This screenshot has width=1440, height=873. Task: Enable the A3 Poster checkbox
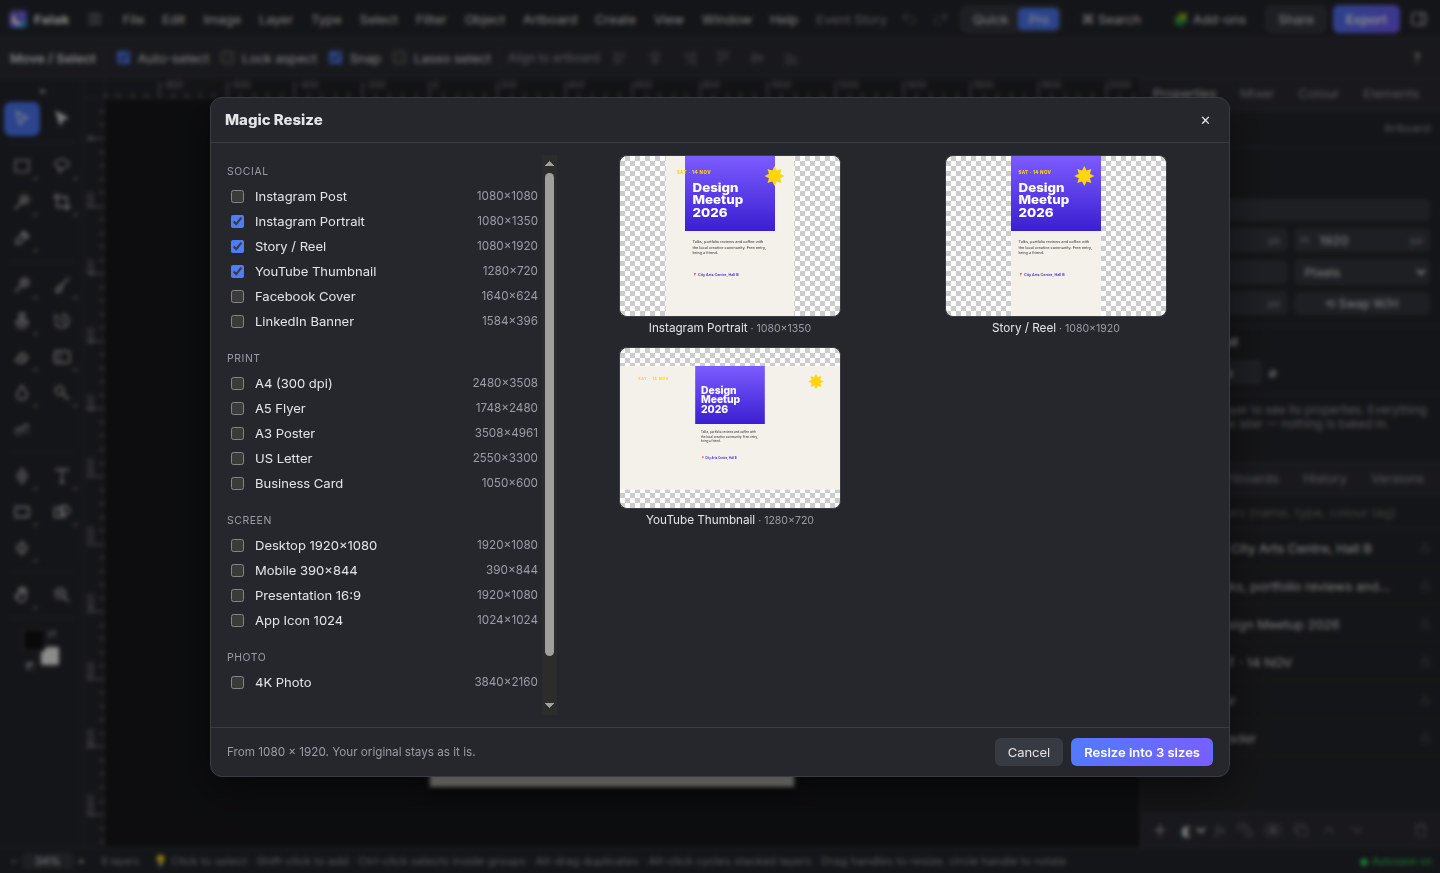237,433
